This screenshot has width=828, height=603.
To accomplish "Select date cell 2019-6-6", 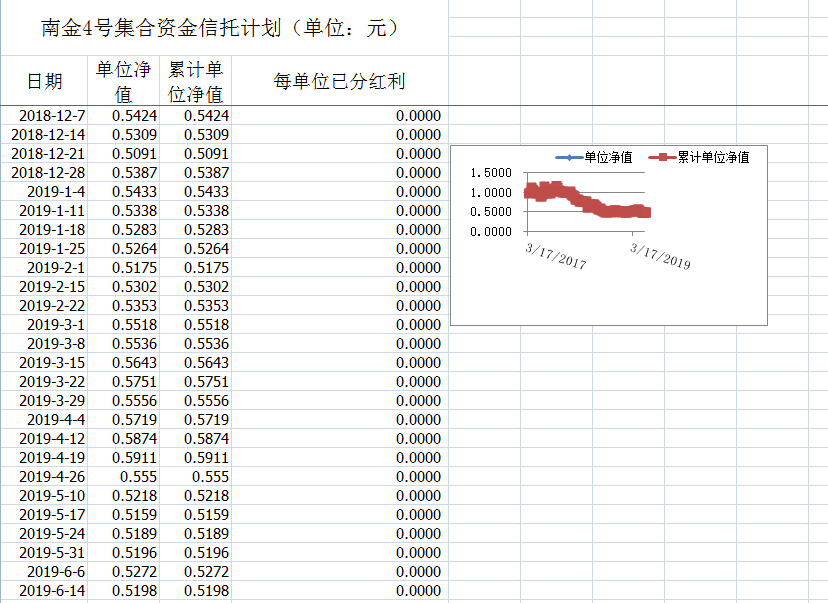I will [44, 572].
